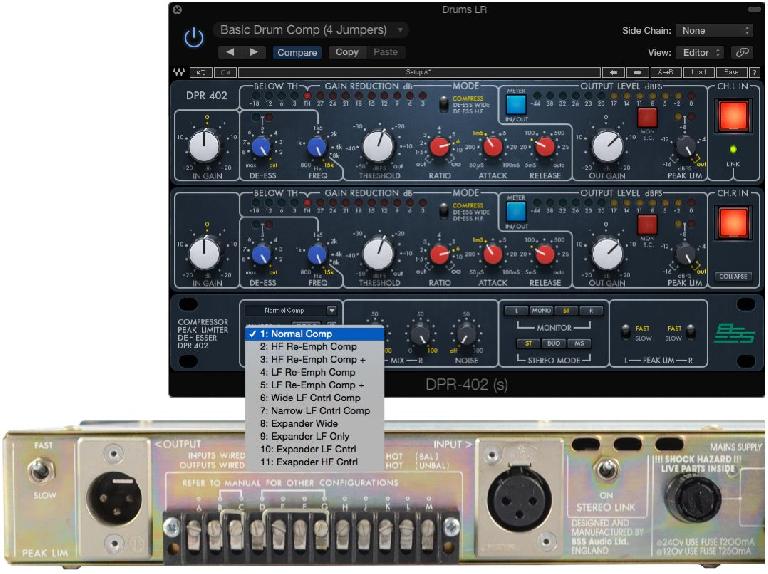The image size is (768, 574).
Task: Toggle blue Meter In/Out button bottom channel
Action: (516, 211)
